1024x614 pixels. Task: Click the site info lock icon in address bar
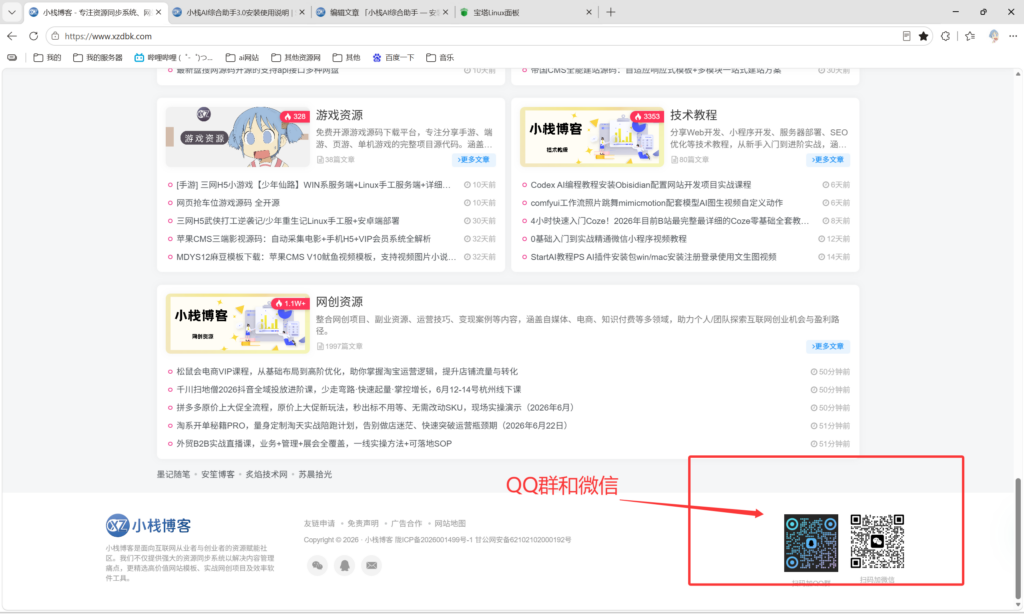[56, 36]
